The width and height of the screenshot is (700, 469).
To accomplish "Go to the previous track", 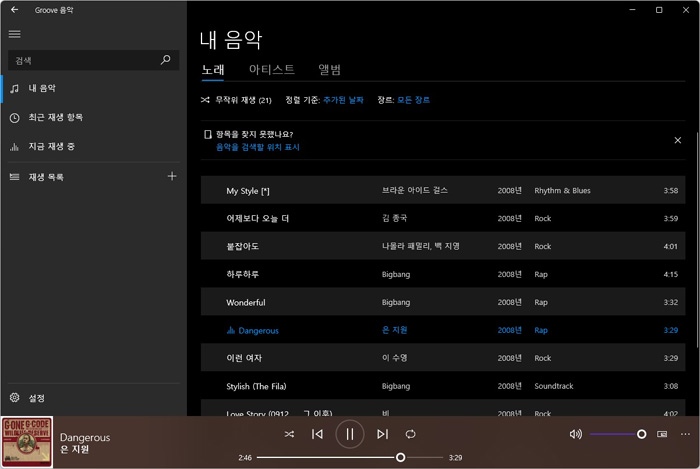I will click(x=317, y=434).
